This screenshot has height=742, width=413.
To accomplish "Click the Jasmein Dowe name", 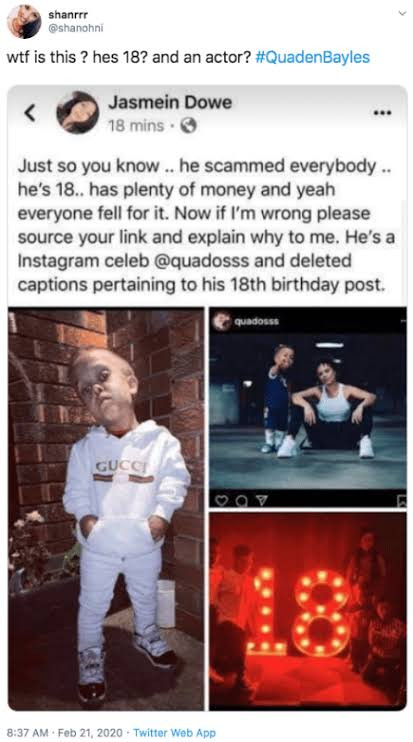I will point(170,102).
